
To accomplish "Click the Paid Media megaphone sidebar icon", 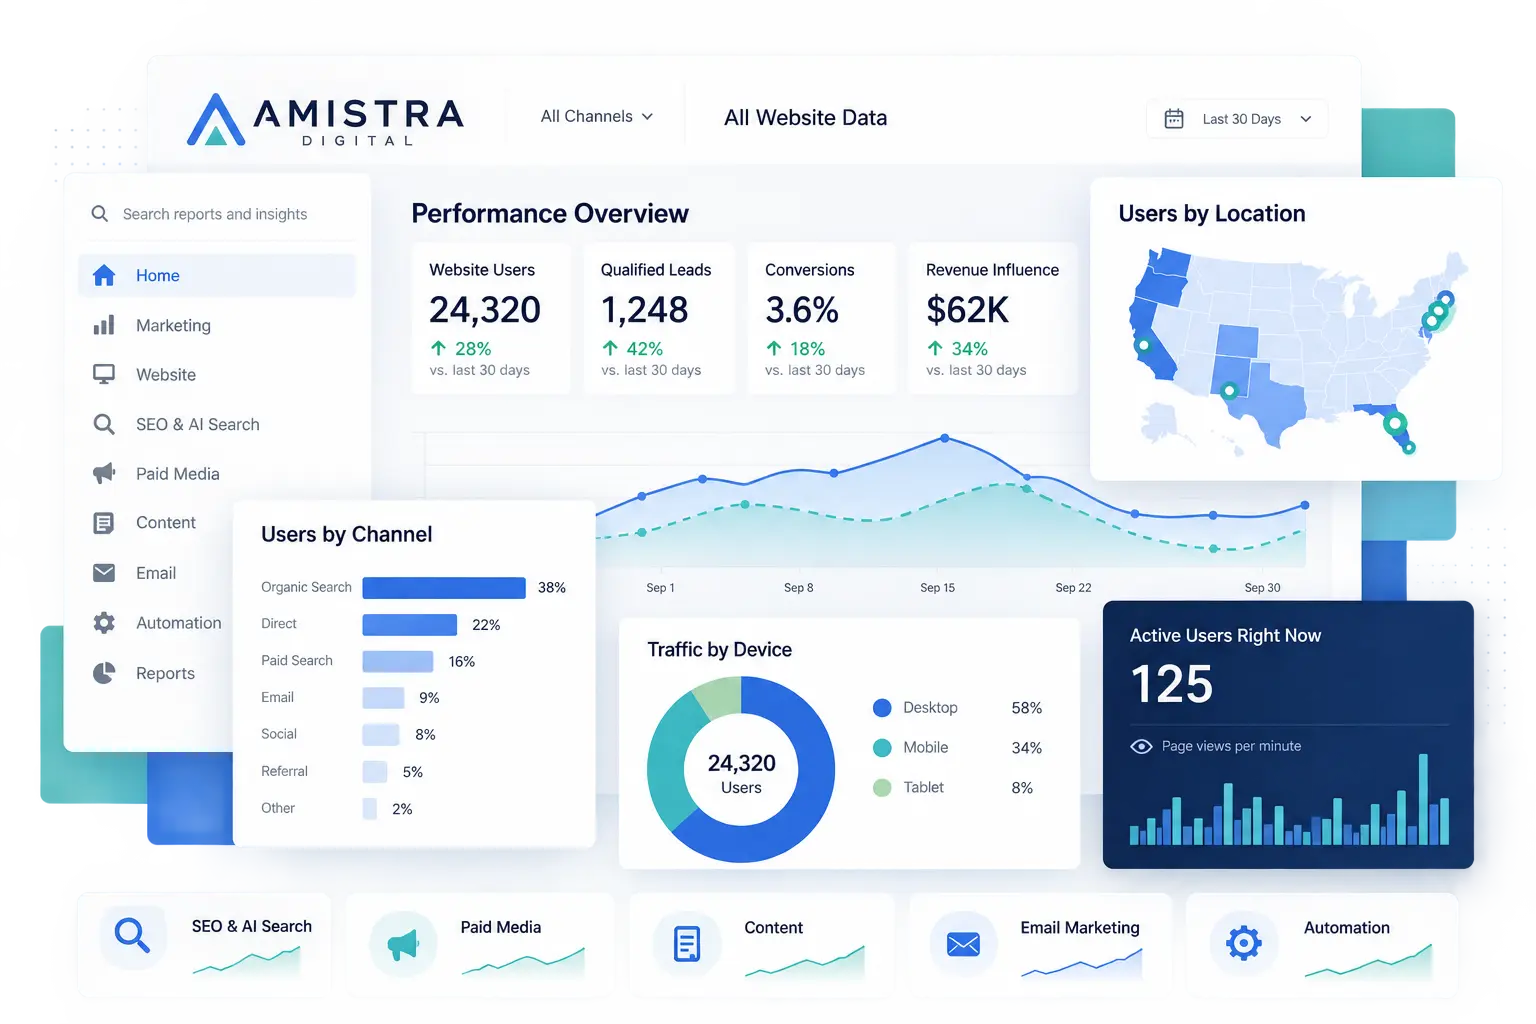I will pos(104,473).
